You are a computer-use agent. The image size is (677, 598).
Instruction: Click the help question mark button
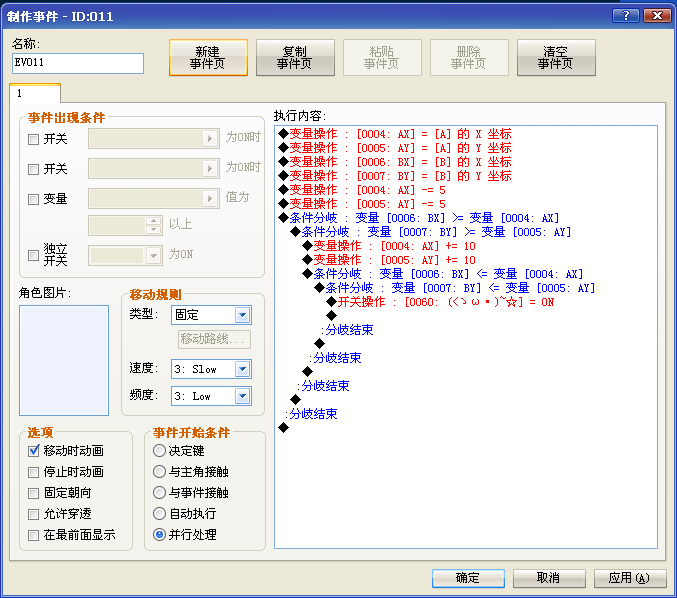(x=626, y=16)
